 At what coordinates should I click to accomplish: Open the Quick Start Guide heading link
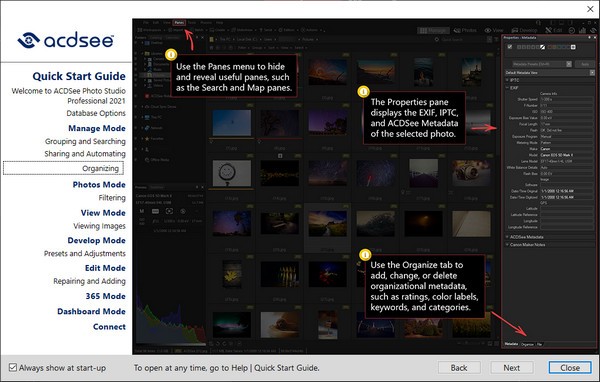click(x=79, y=76)
